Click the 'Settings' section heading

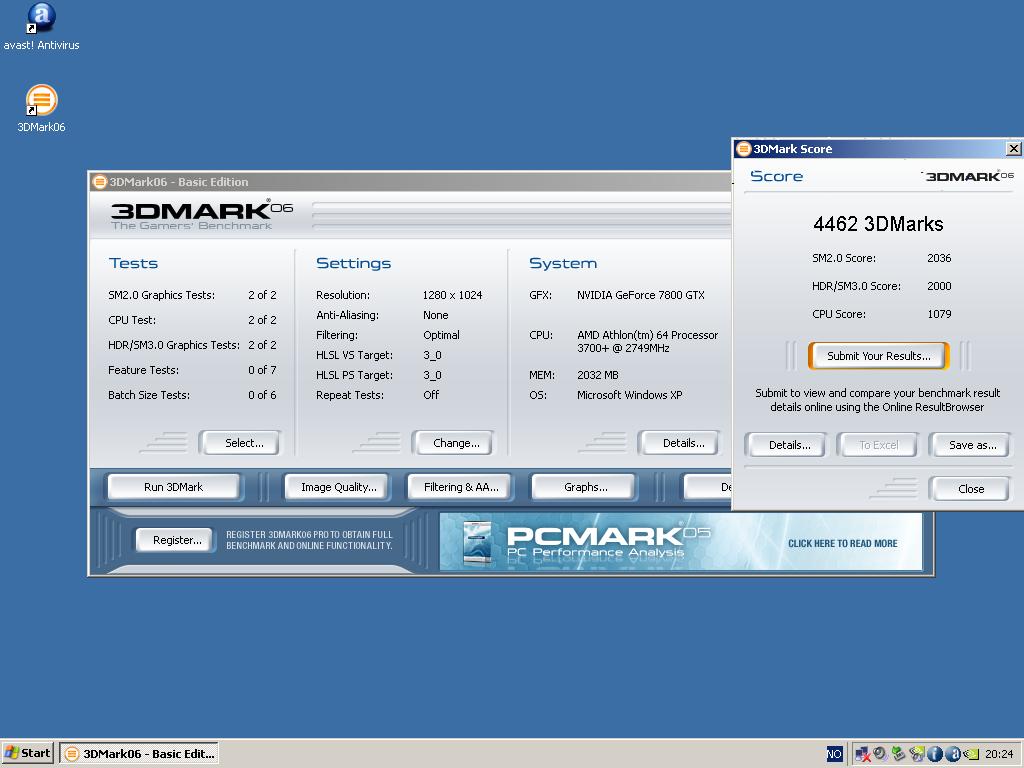[x=353, y=263]
